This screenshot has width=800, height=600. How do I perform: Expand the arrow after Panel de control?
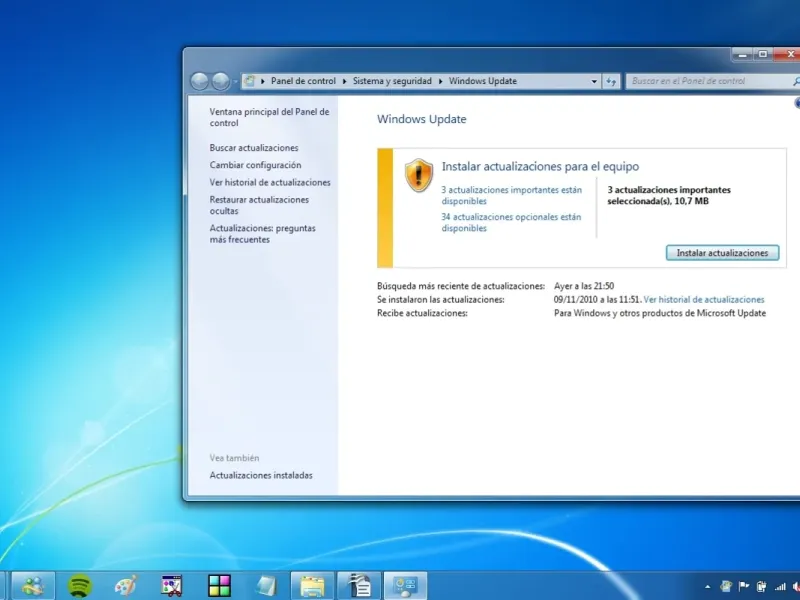coord(344,81)
